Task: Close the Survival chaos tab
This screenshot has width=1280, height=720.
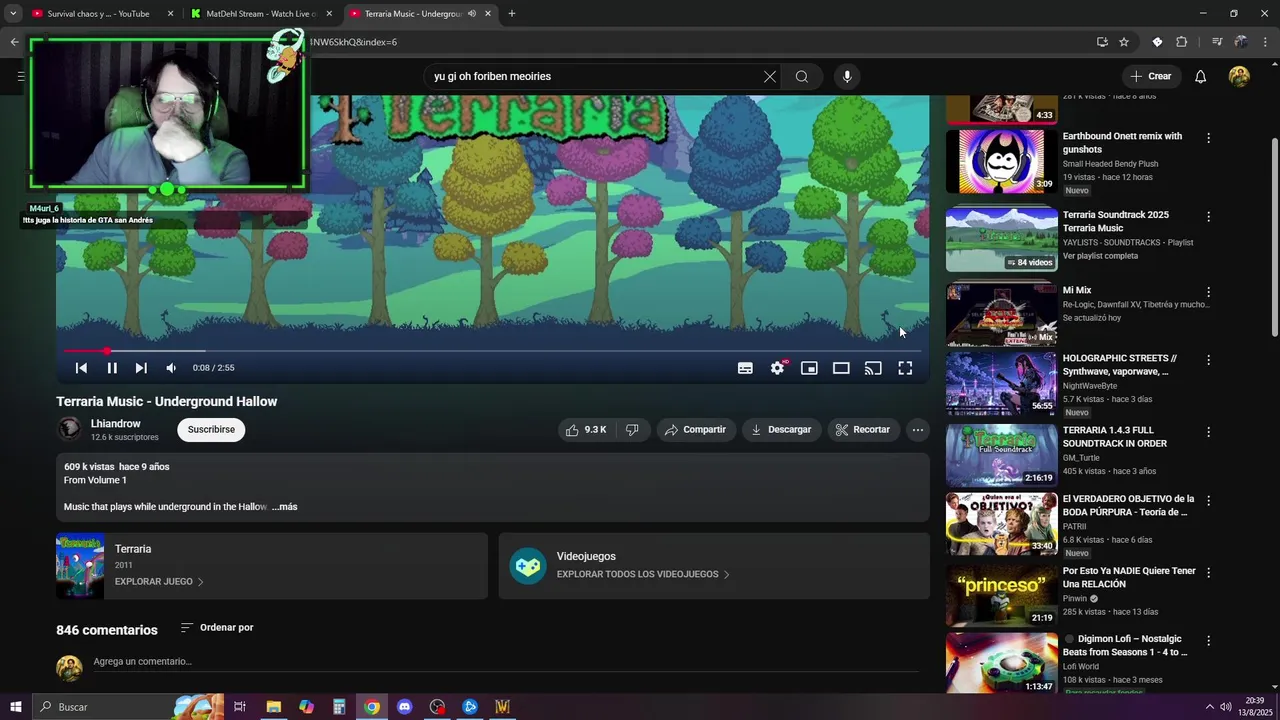Action: click(x=170, y=14)
